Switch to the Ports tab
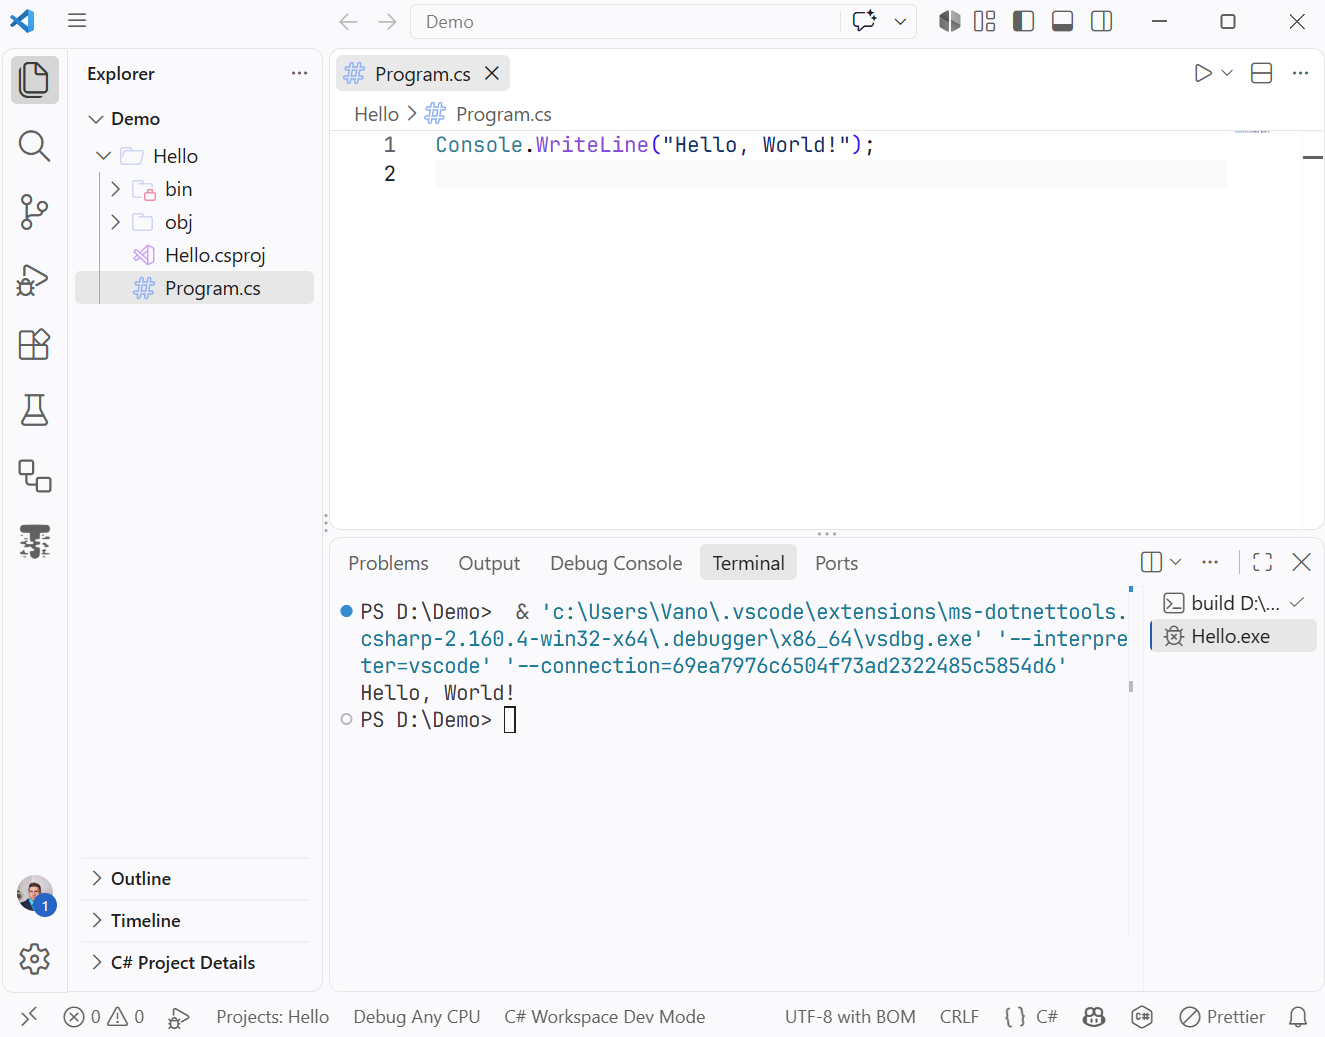Viewport: 1325px width, 1037px height. click(x=836, y=563)
